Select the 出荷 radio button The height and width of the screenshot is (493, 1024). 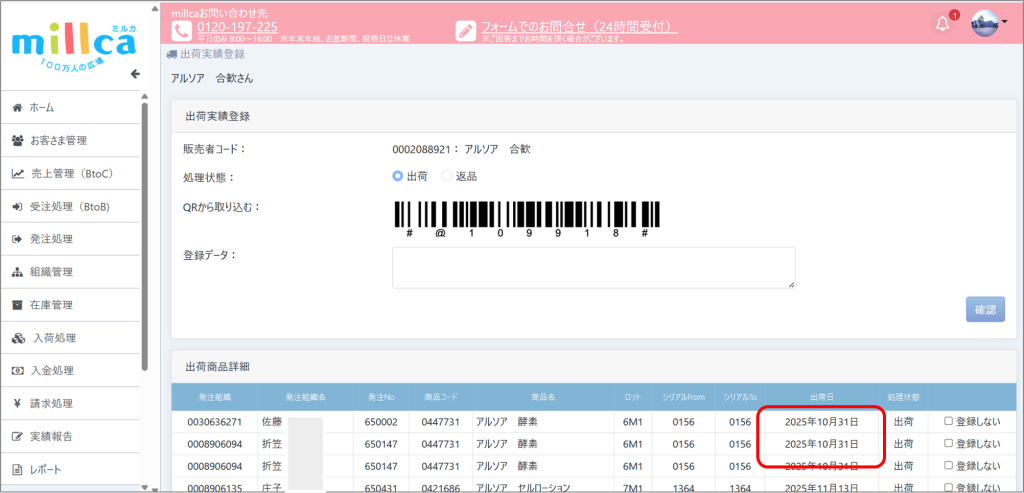398,176
